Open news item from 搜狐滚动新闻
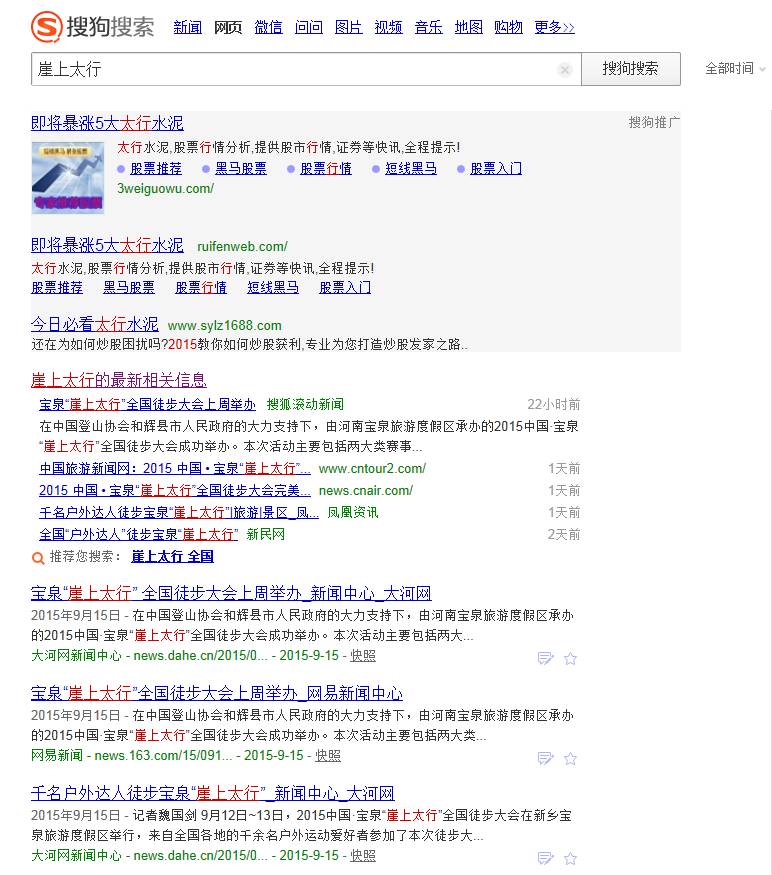The width and height of the screenshot is (772, 875). 147,405
